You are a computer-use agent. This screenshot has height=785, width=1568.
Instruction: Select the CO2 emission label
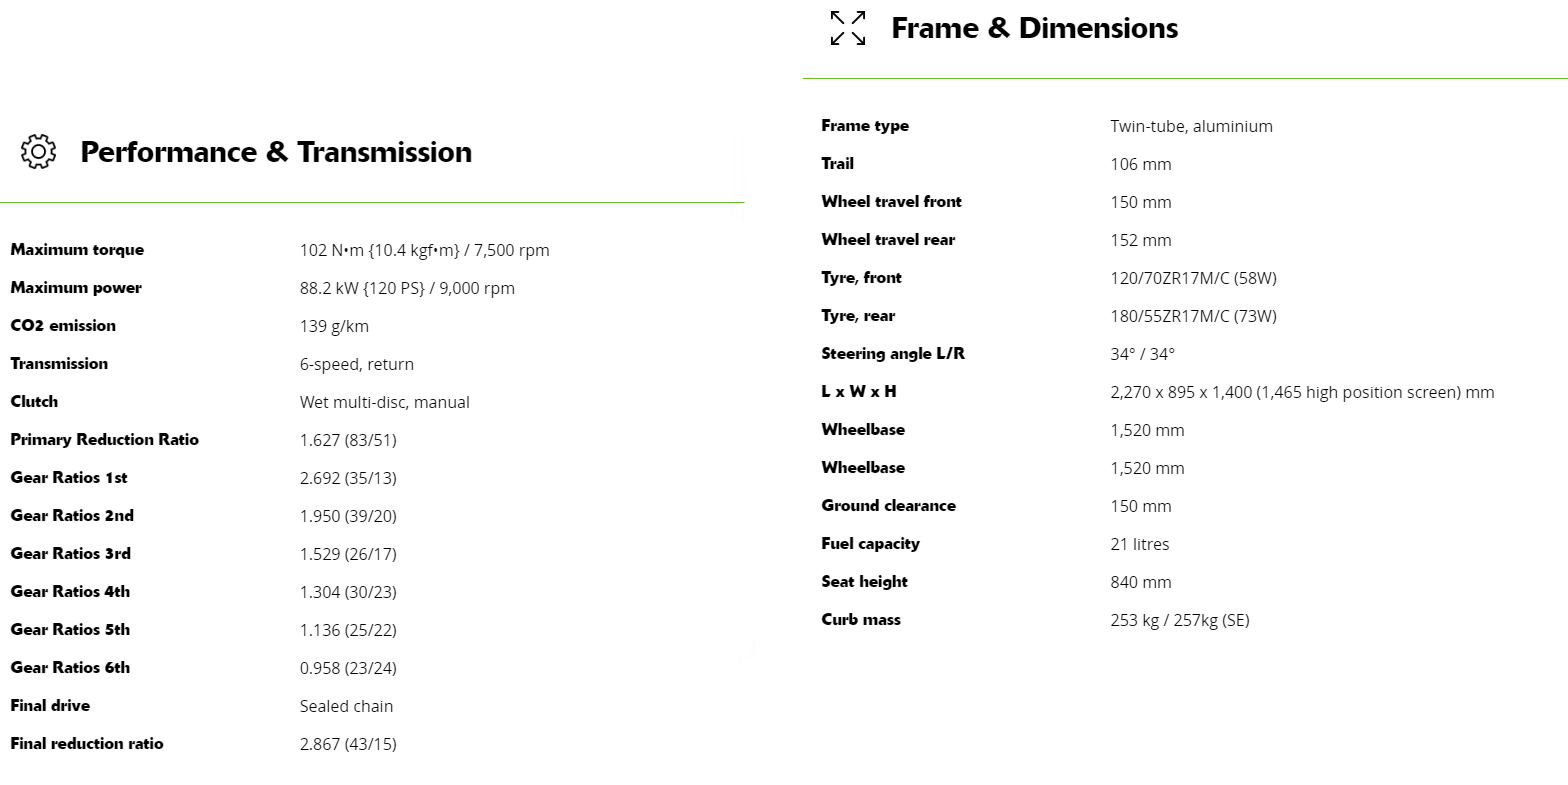pos(63,326)
